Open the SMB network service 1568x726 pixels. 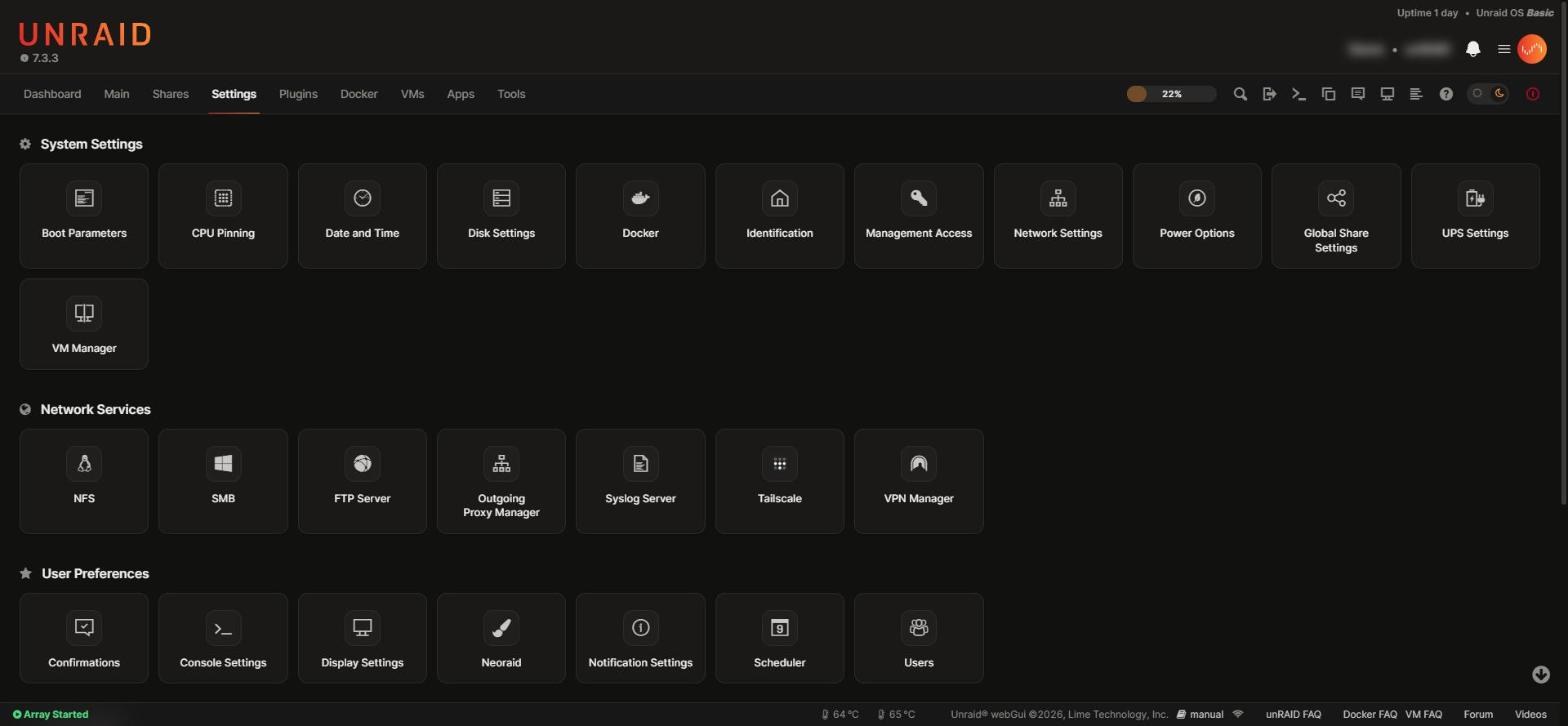[223, 481]
